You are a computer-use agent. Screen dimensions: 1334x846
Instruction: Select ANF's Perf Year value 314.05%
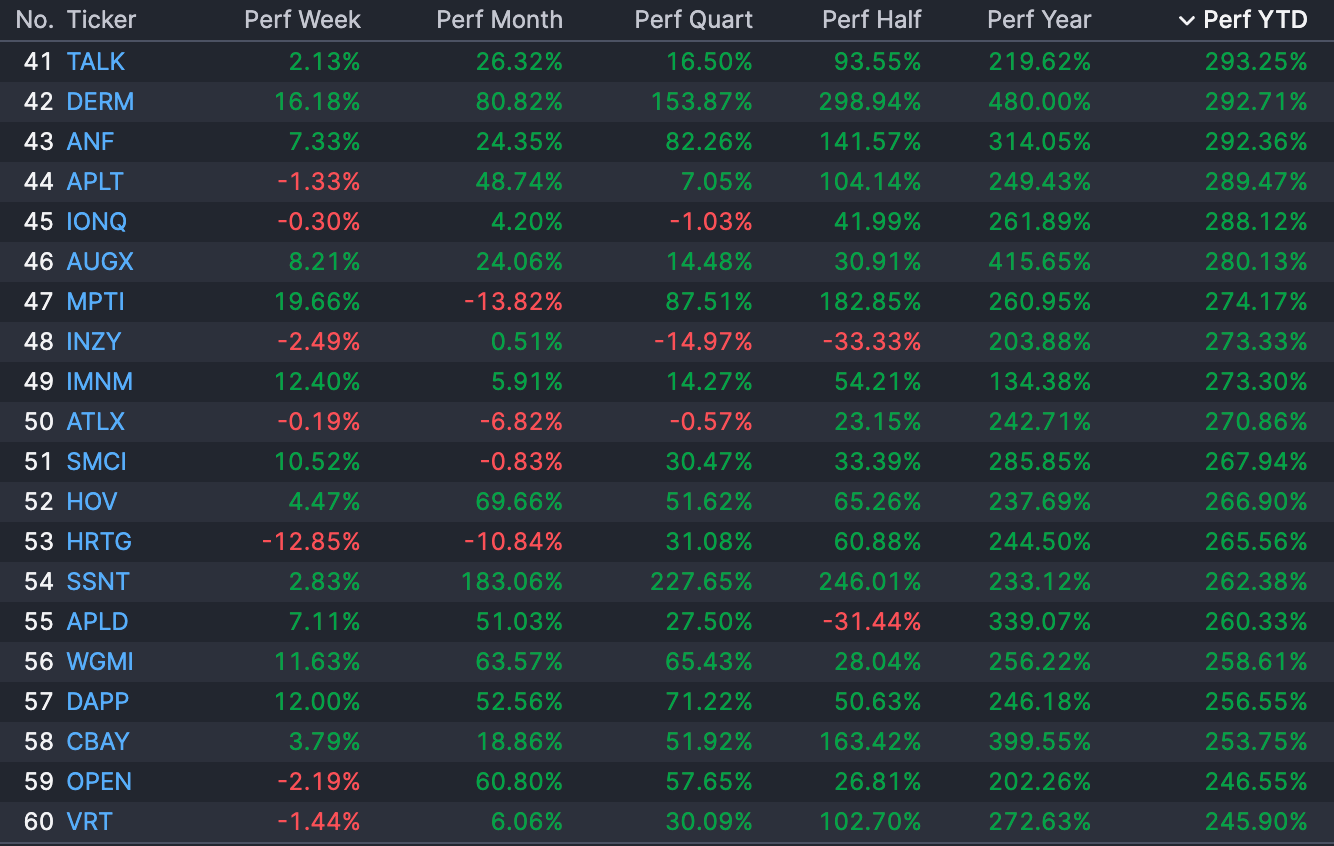(x=1040, y=142)
